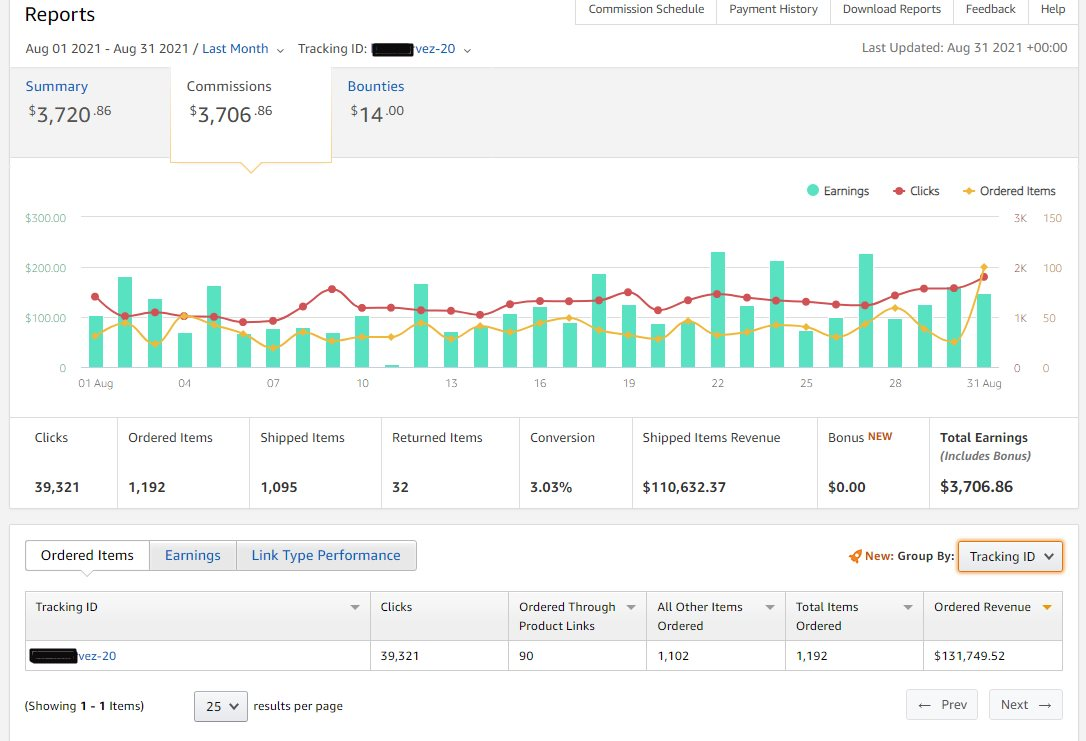Click the Last Updated Aug 31 2021 text

[x=964, y=48]
